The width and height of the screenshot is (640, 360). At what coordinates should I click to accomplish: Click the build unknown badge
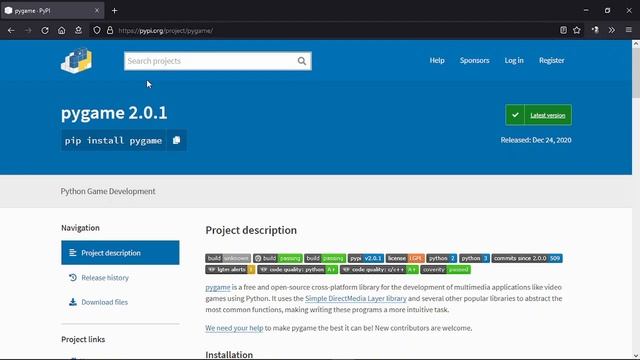point(228,258)
